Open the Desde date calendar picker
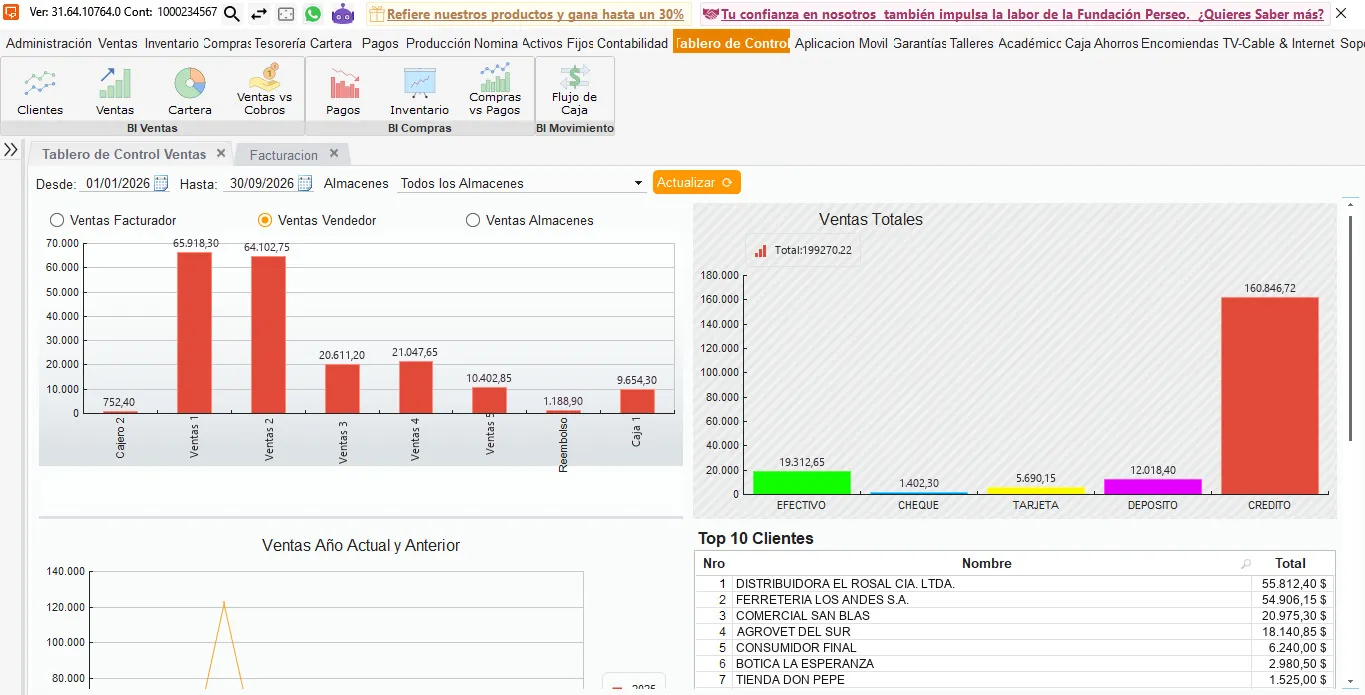The width and height of the screenshot is (1365, 695). [x=161, y=183]
